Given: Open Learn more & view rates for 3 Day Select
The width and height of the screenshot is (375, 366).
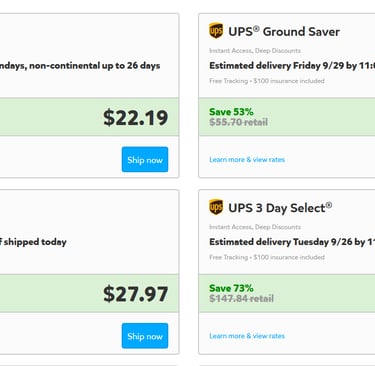Looking at the screenshot, I should (247, 336).
